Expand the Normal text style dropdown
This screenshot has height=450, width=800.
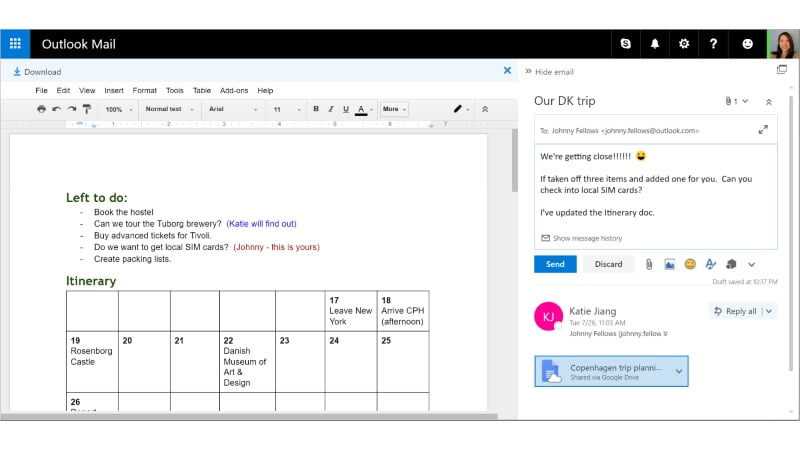point(168,109)
